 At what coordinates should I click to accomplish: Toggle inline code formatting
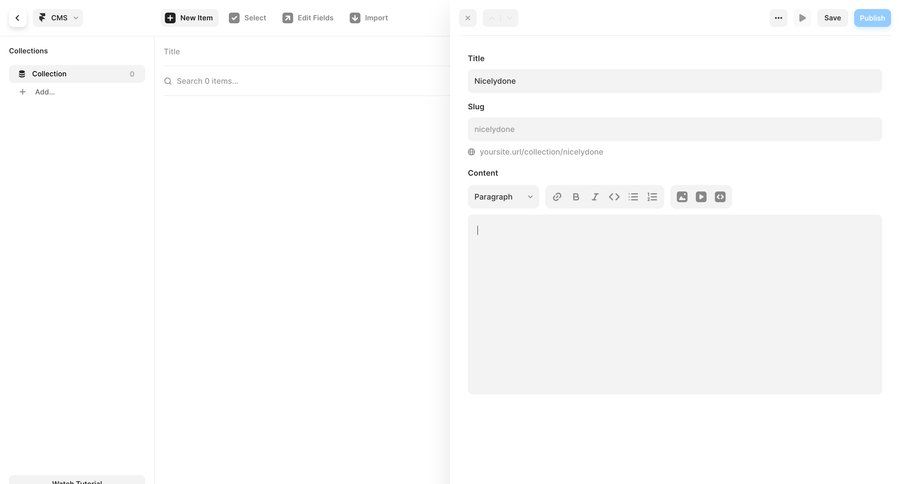pyautogui.click(x=614, y=197)
